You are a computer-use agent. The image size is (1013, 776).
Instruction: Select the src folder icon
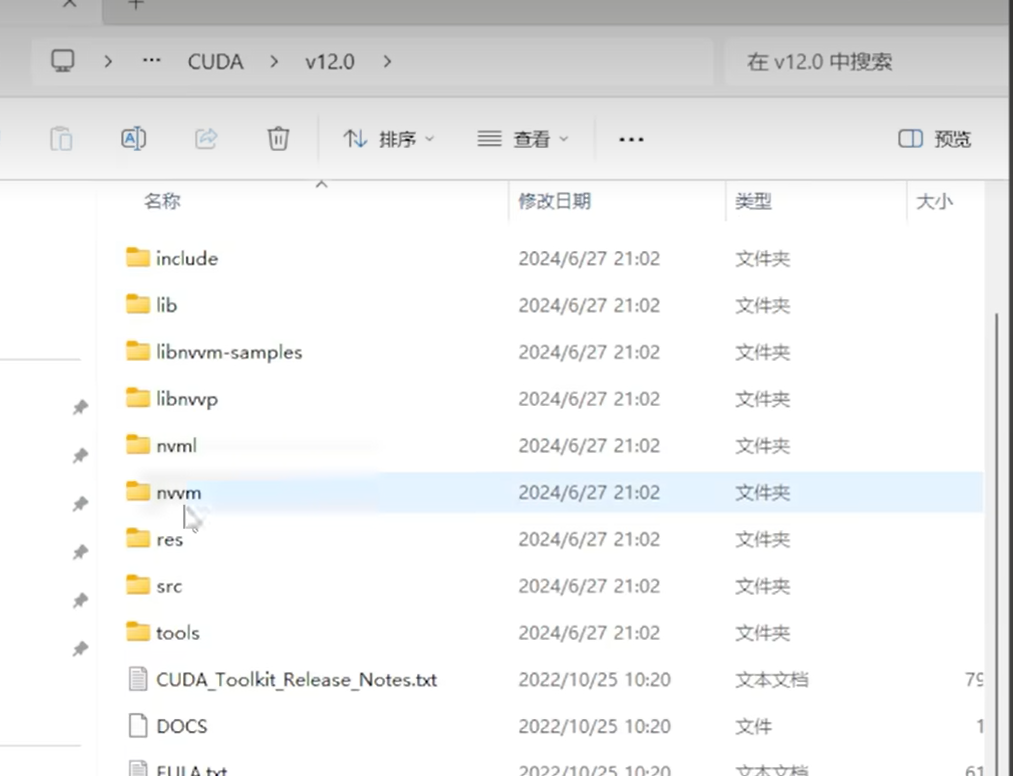[x=138, y=585]
